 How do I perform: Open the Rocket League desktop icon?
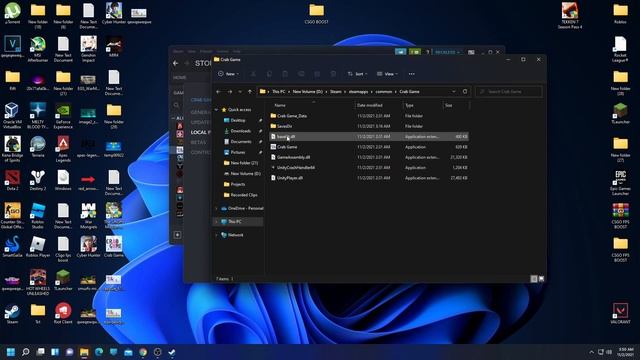pyautogui.click(x=620, y=49)
